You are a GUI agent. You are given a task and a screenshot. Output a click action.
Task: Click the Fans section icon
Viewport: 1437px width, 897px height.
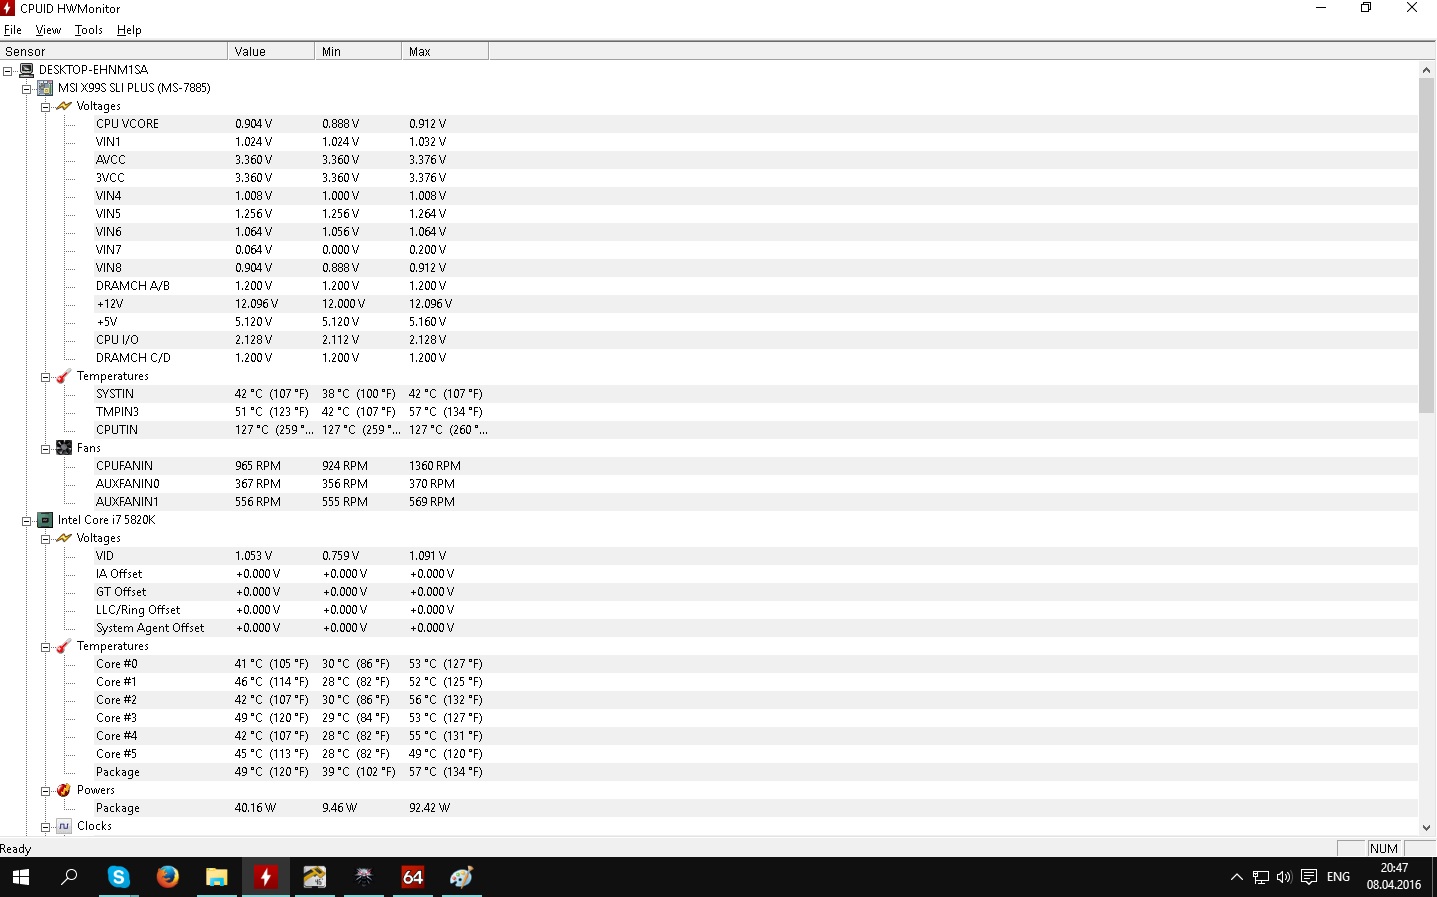[64, 448]
